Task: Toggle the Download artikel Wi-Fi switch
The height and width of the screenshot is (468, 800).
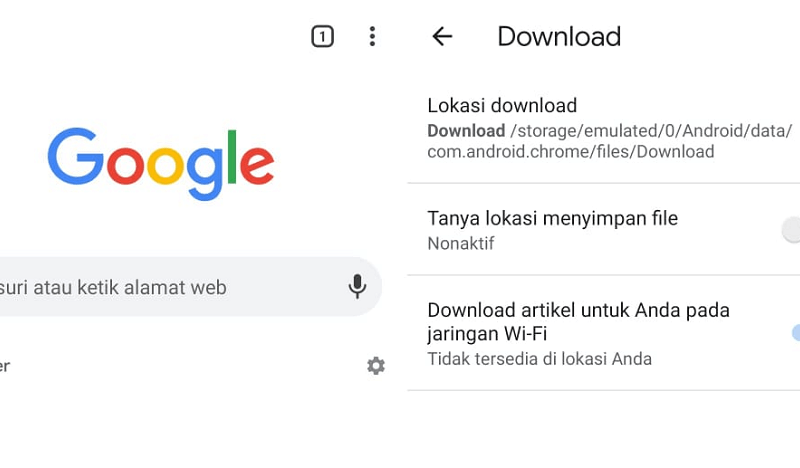Action: (795, 333)
